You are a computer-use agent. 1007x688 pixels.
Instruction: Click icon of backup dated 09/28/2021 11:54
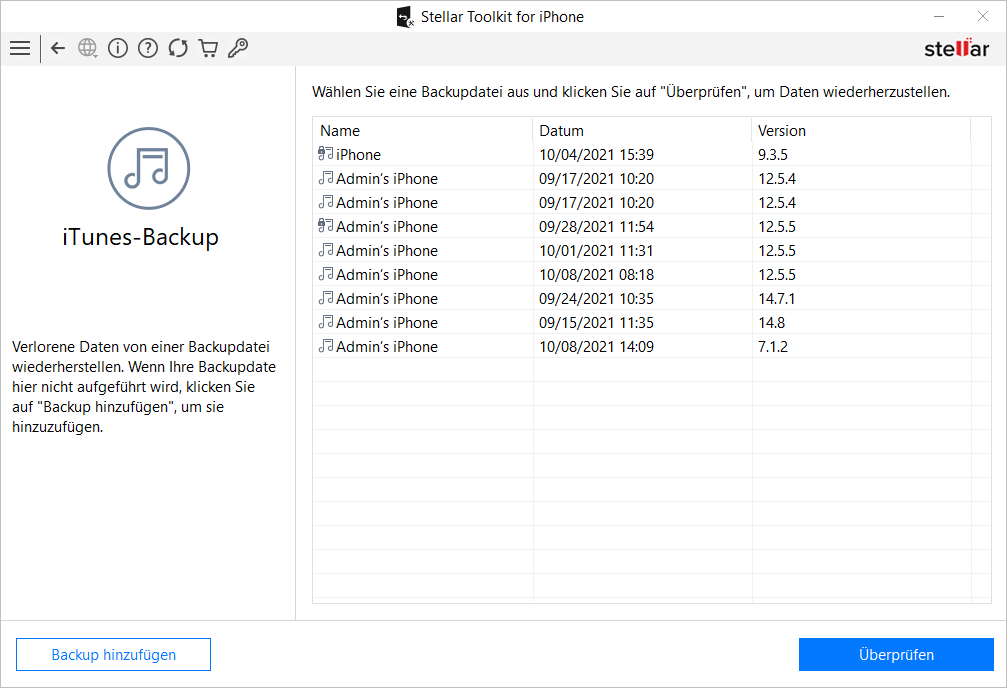click(326, 226)
